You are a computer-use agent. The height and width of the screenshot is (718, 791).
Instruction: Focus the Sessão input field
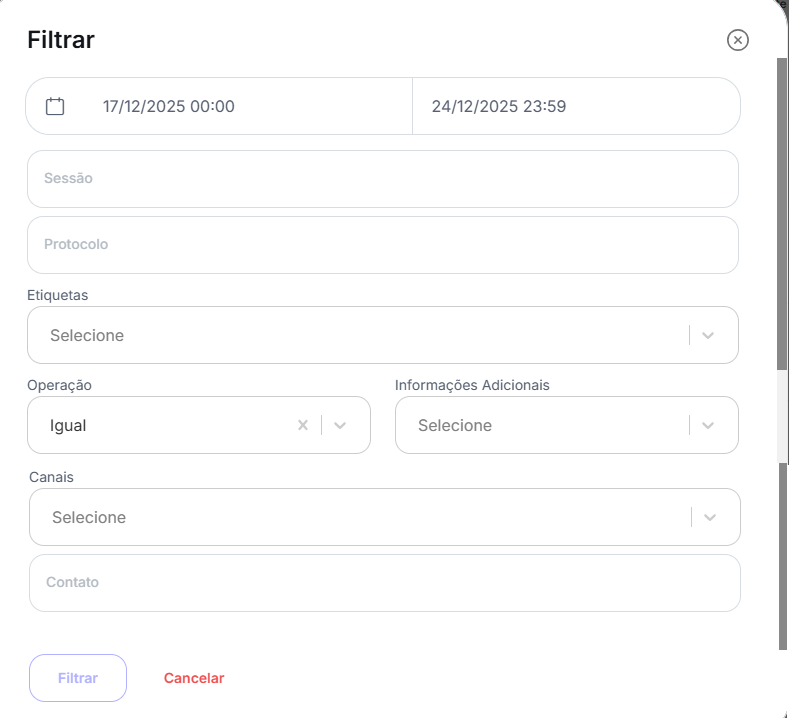(383, 179)
